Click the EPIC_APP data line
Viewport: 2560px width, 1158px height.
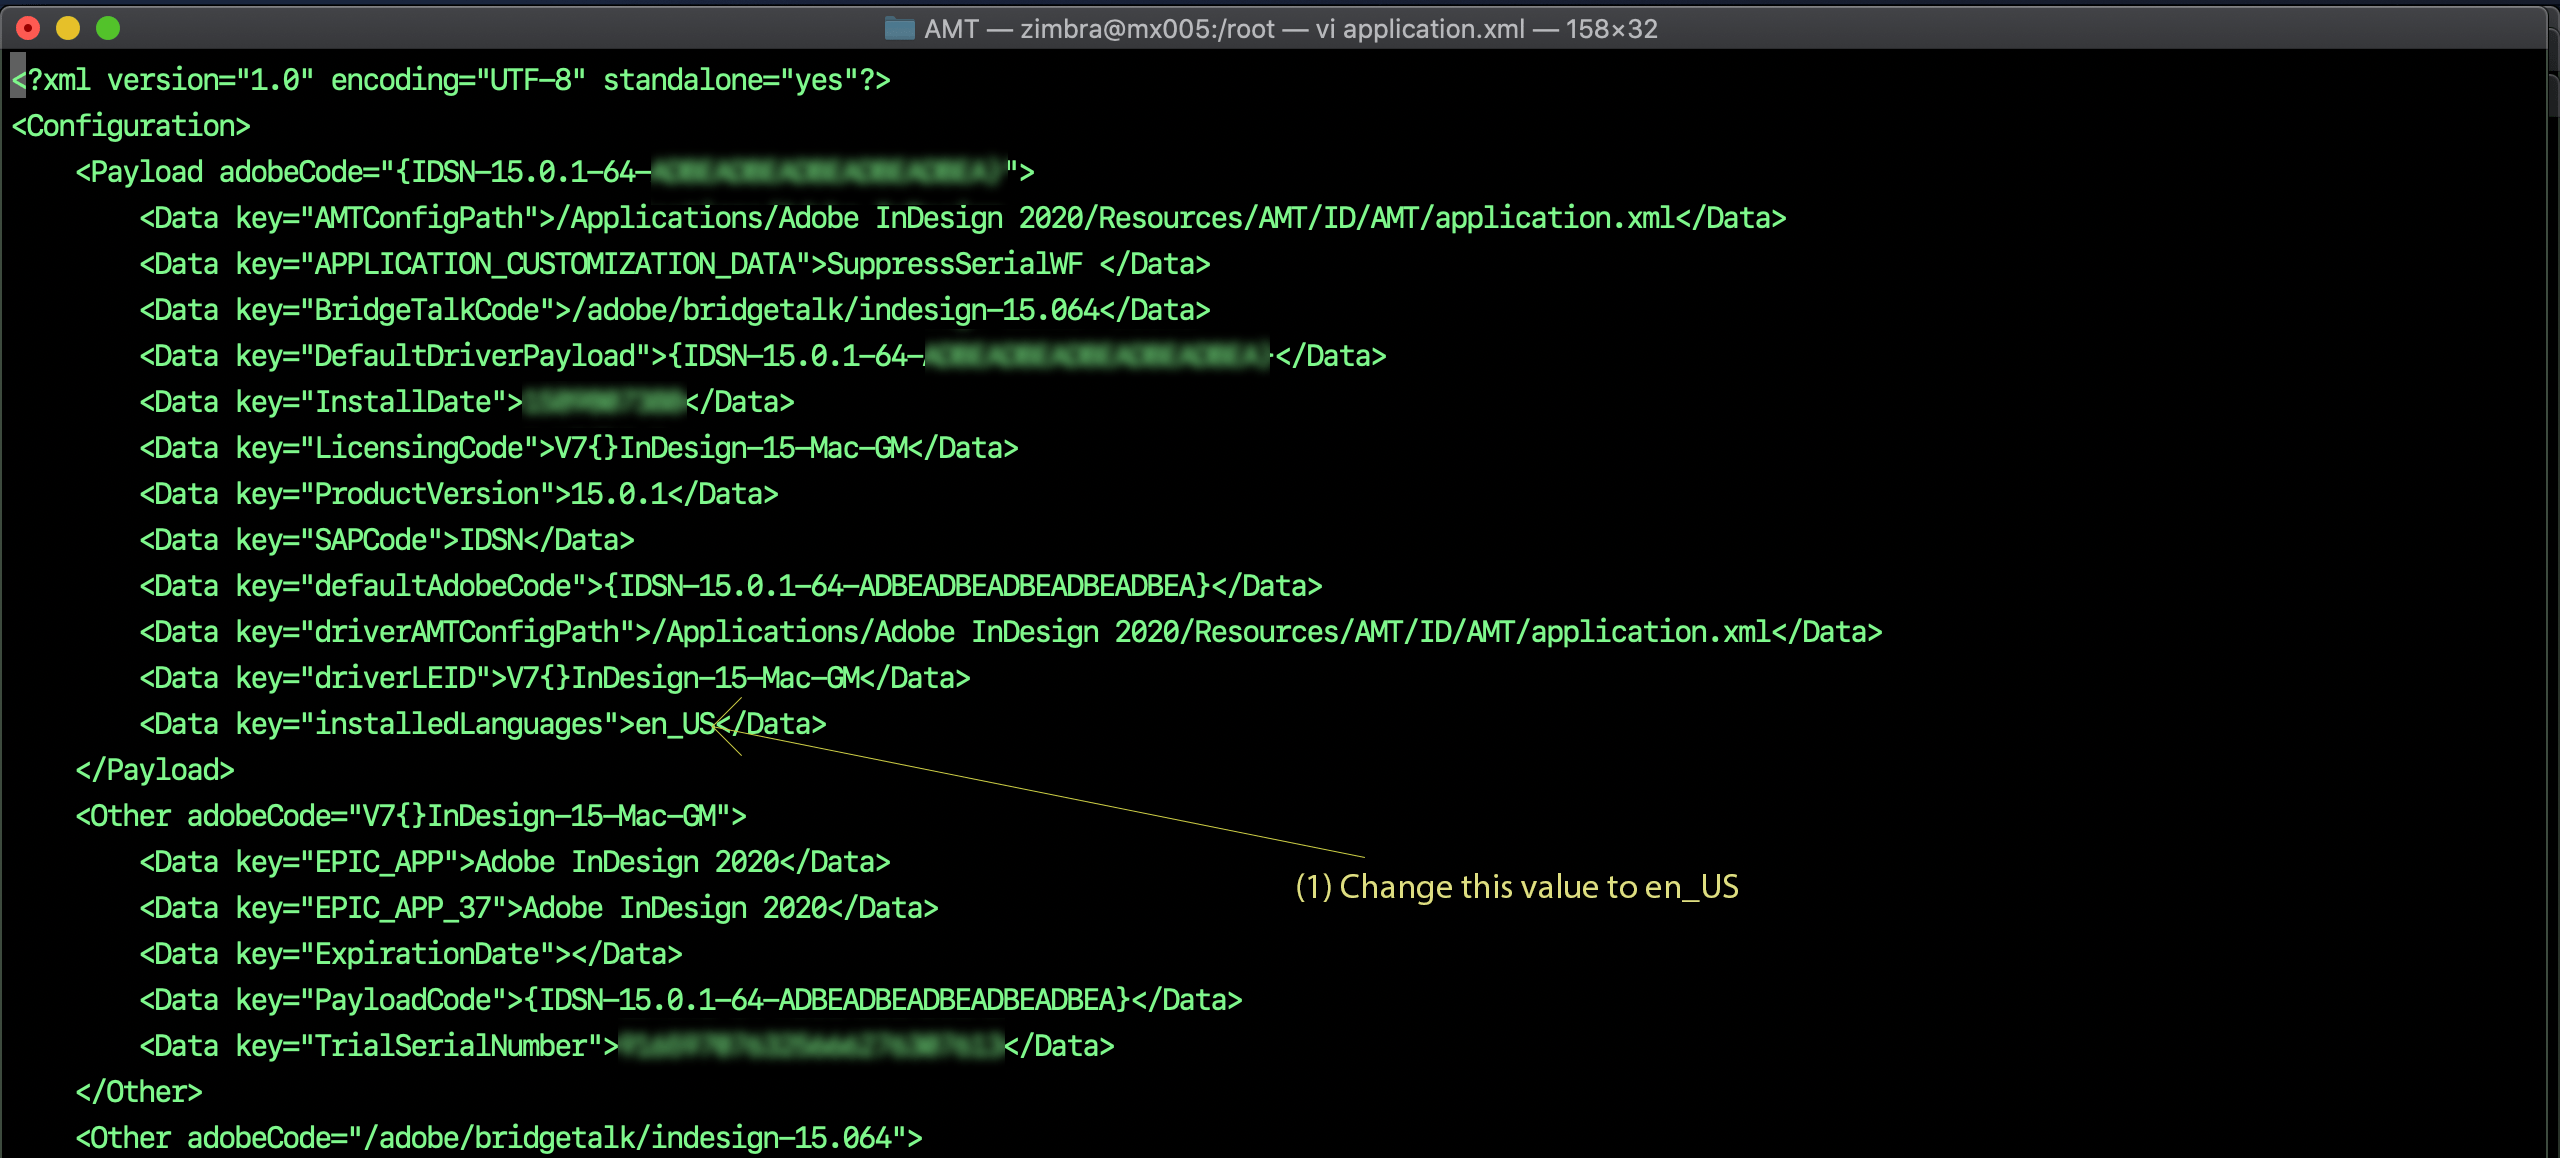coord(515,862)
